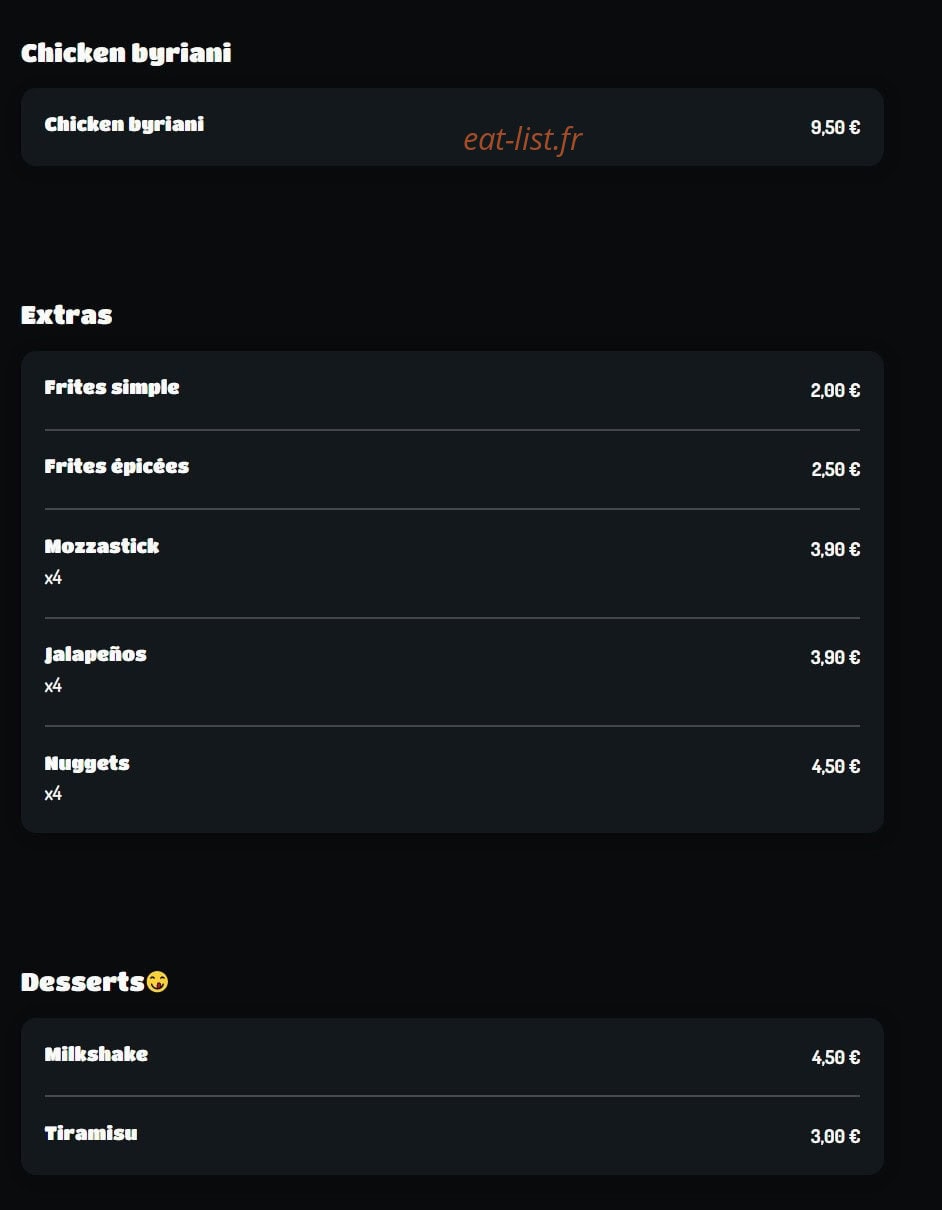The width and height of the screenshot is (942, 1210).
Task: Click the Desserts section heading text
Action: (83, 982)
